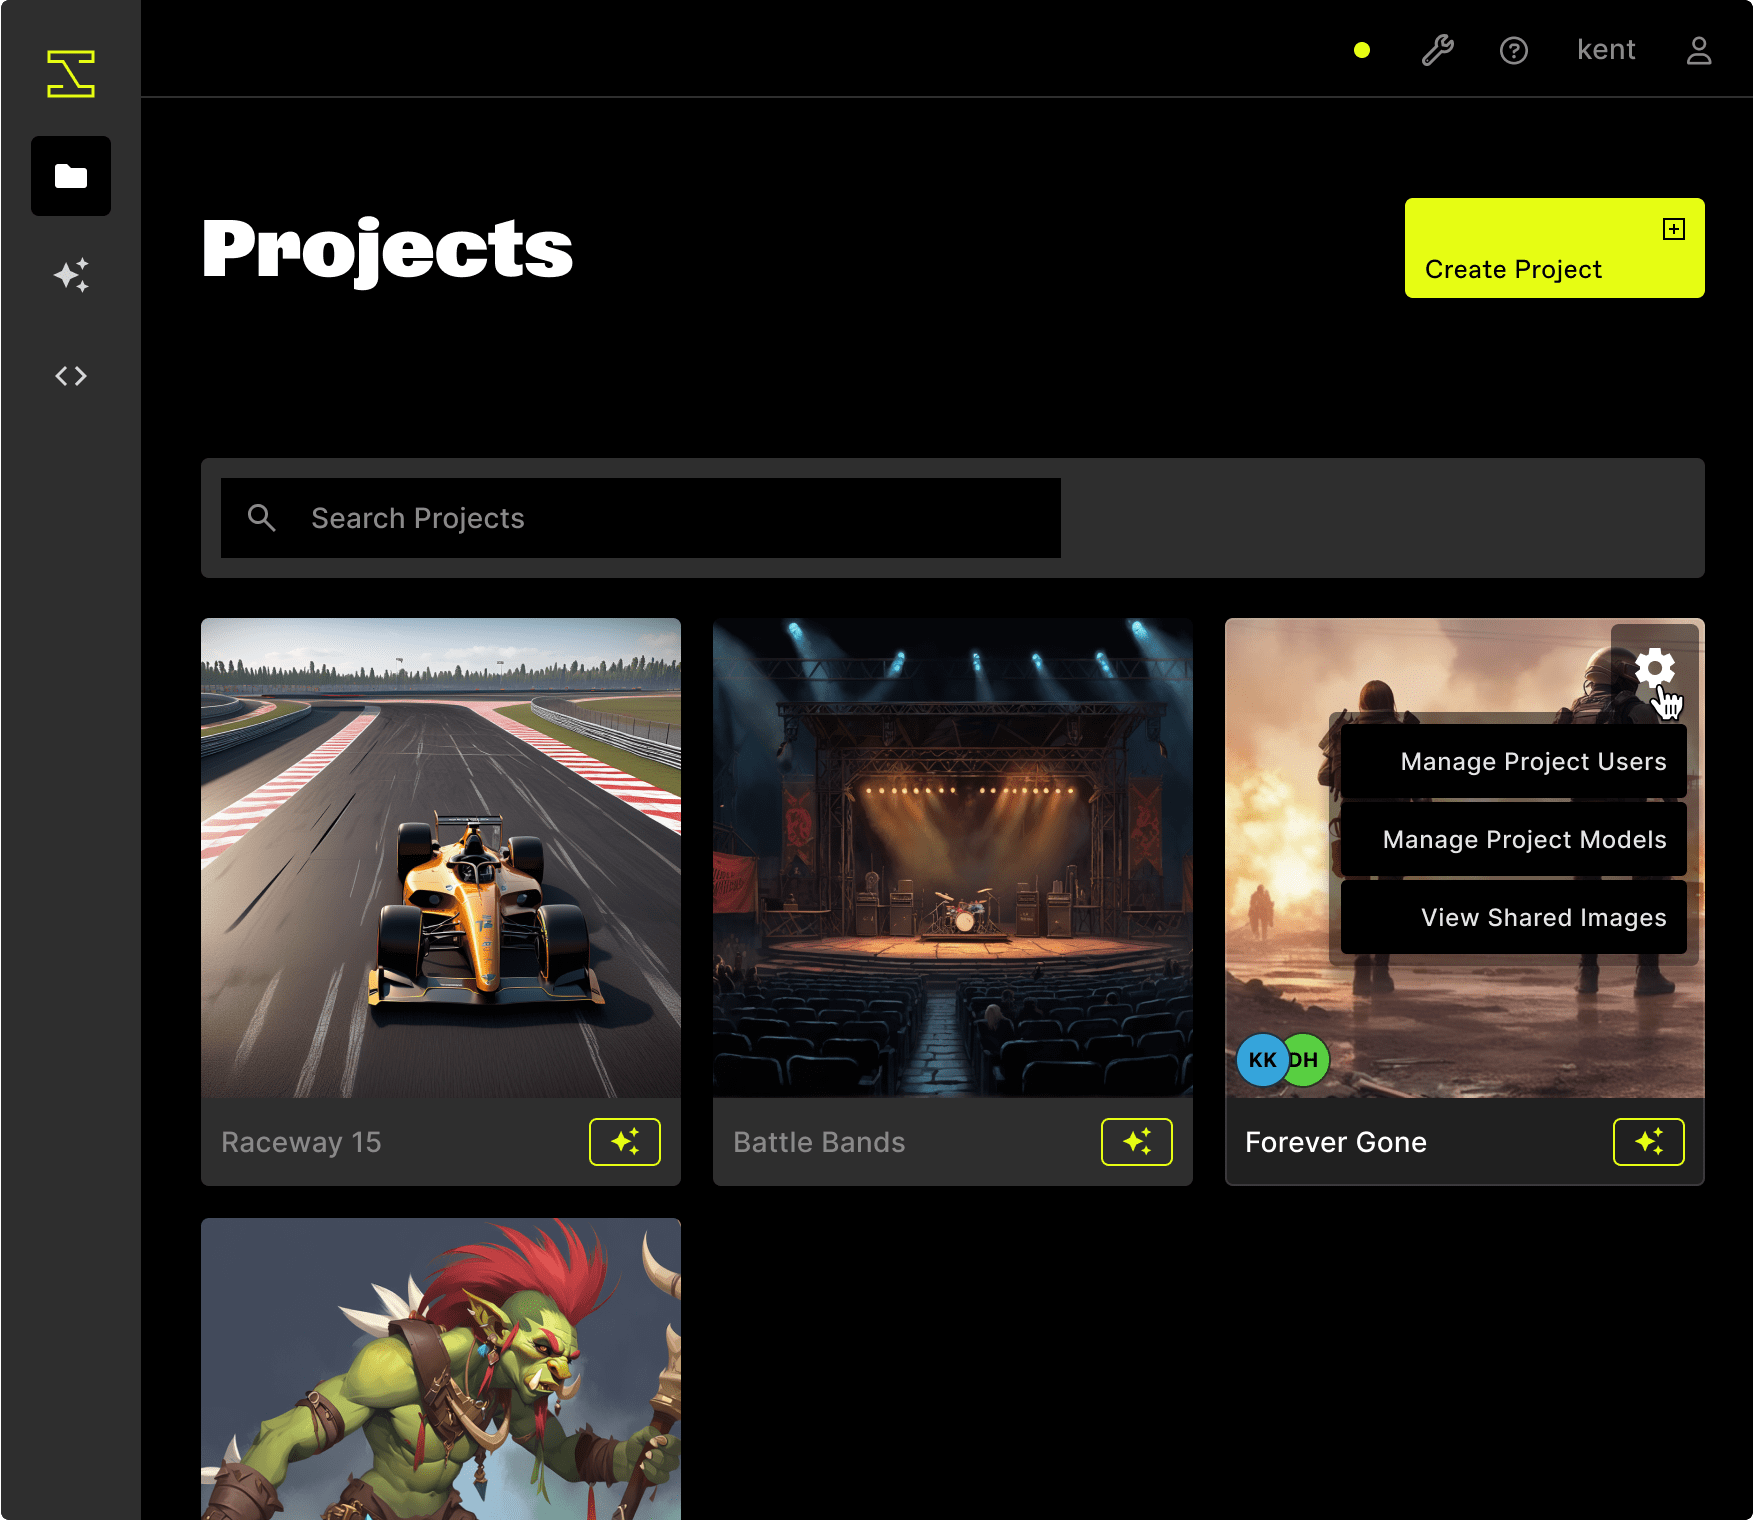Click the sparkle generate icon on Forever Gone

click(x=1650, y=1141)
